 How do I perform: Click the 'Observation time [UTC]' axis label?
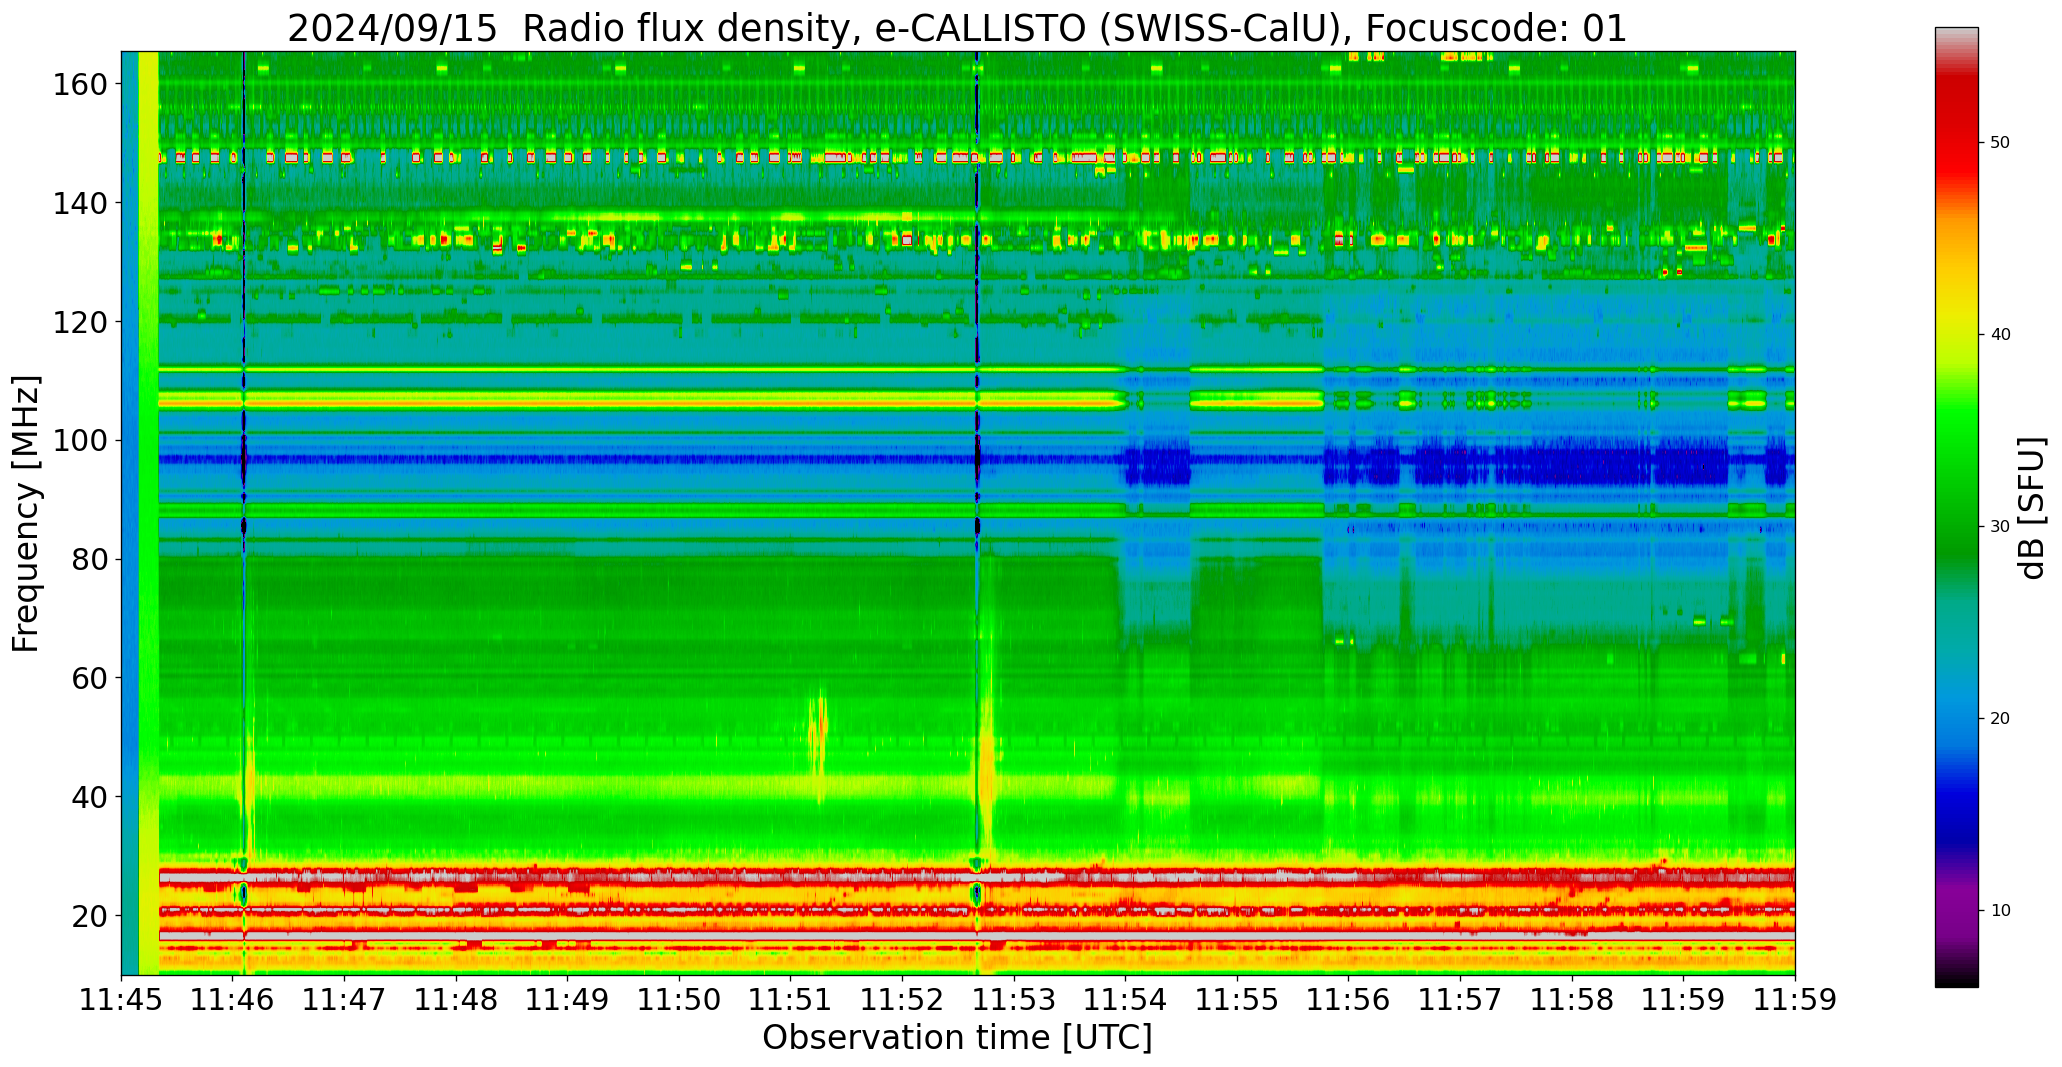[957, 1038]
